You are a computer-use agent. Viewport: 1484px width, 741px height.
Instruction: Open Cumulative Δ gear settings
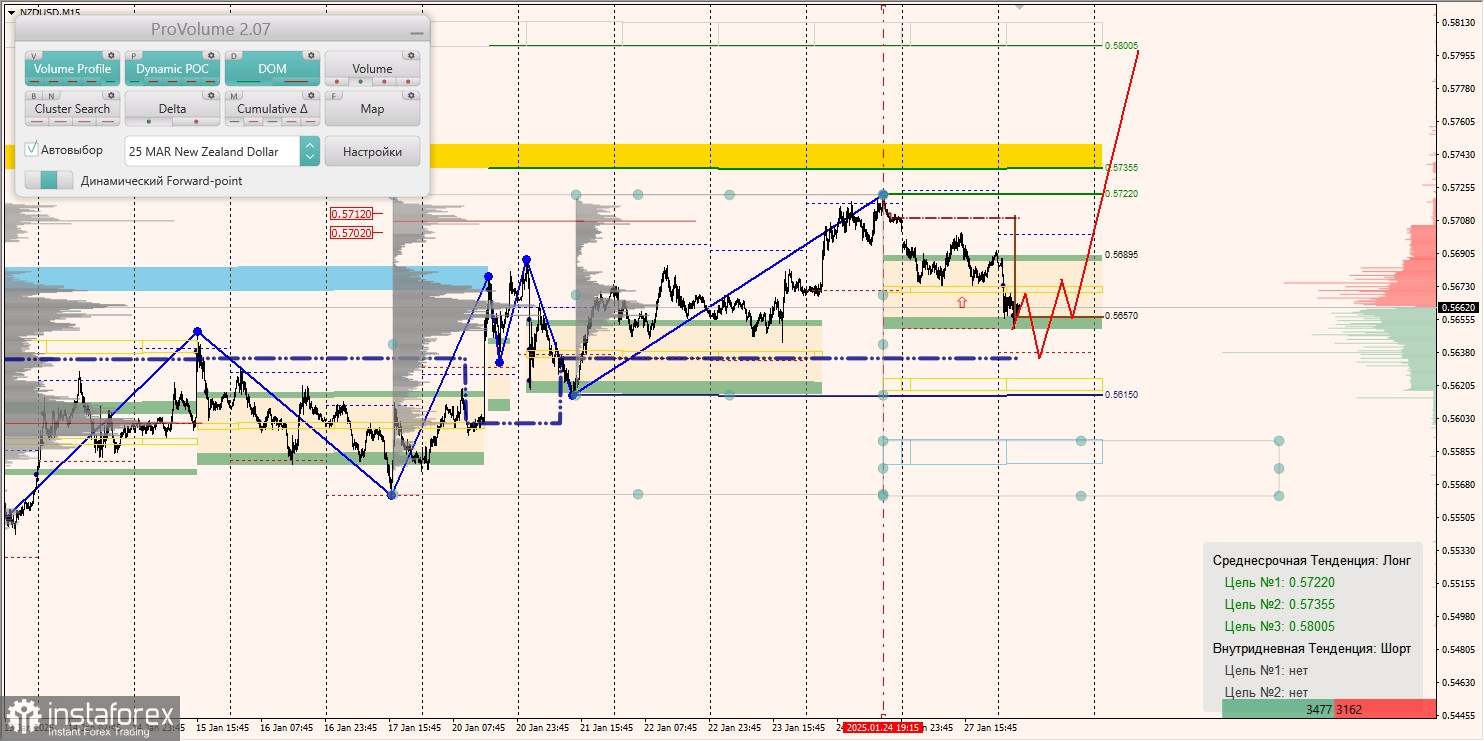(x=311, y=95)
